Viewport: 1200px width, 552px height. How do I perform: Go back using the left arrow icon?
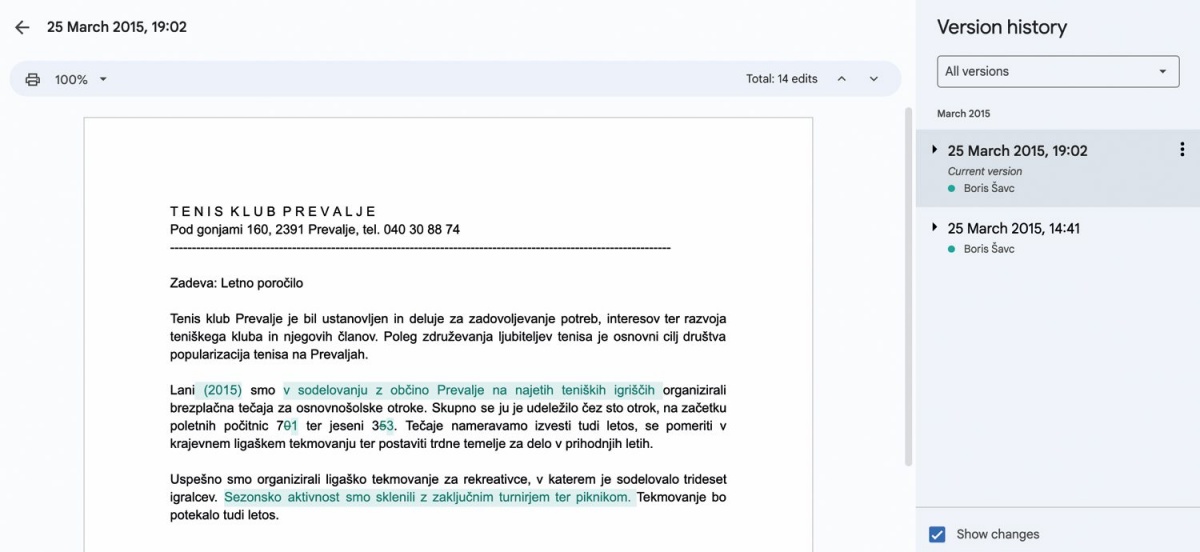click(x=22, y=27)
